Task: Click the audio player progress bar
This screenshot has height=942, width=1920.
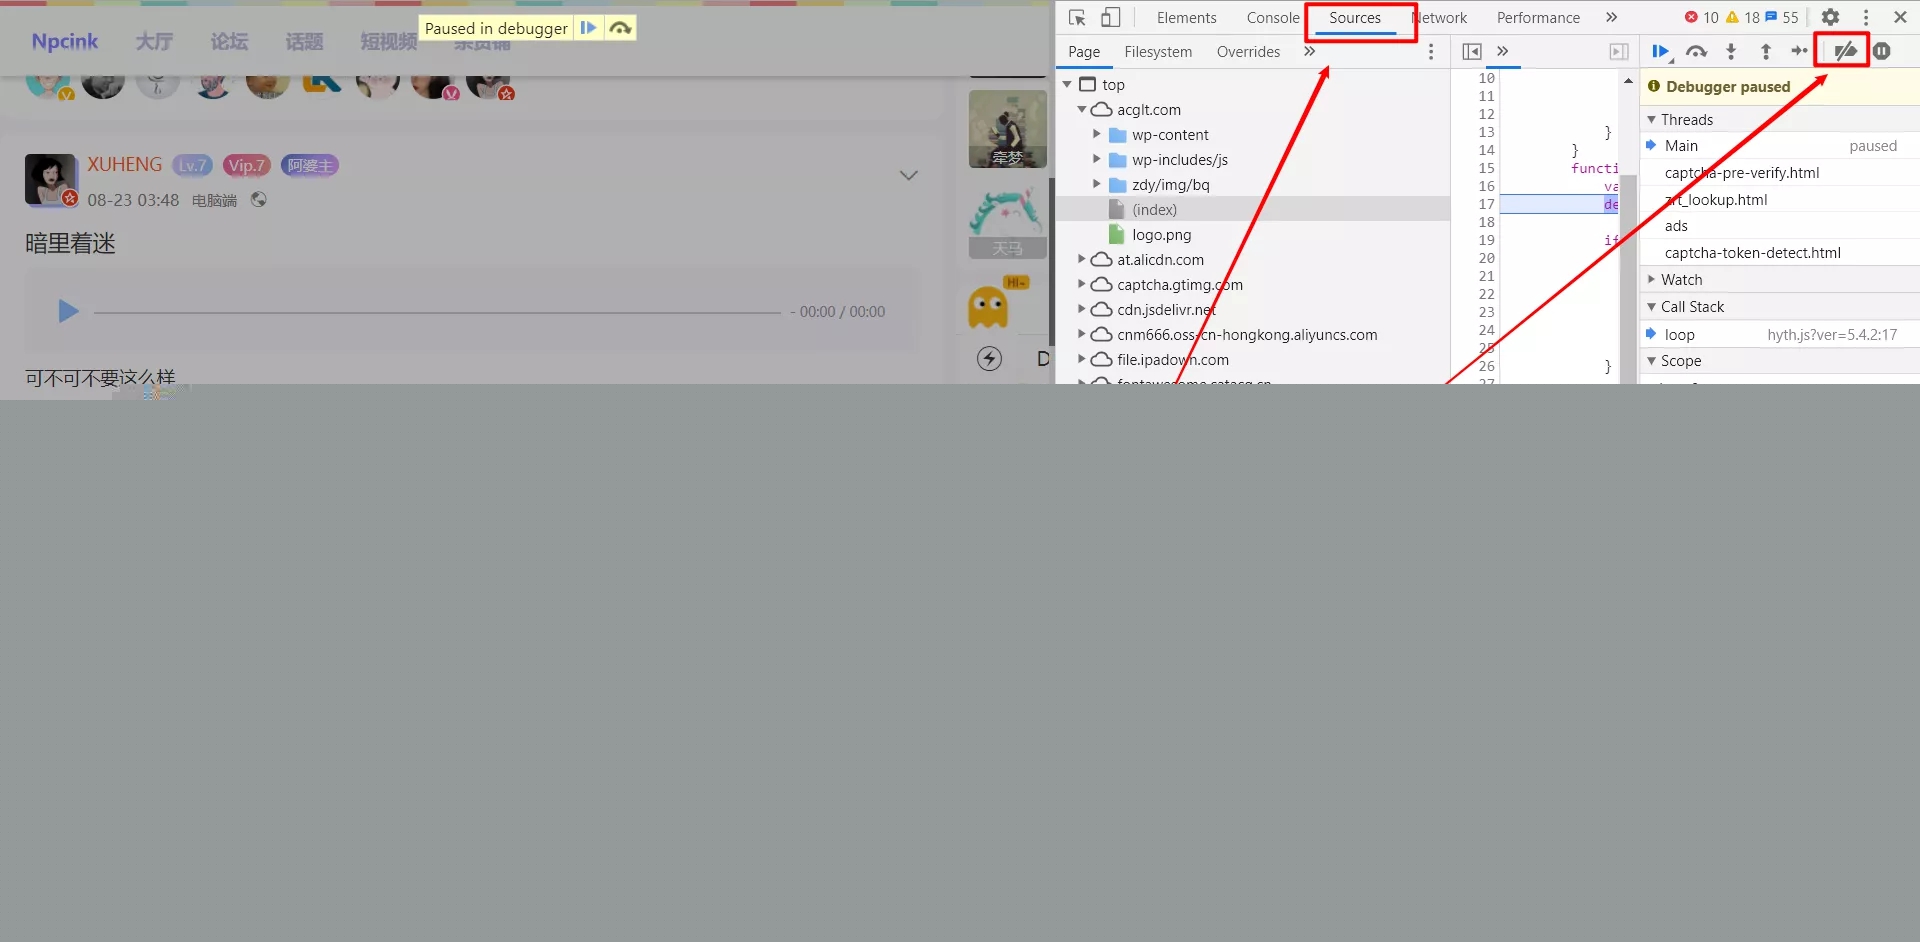Action: click(437, 313)
